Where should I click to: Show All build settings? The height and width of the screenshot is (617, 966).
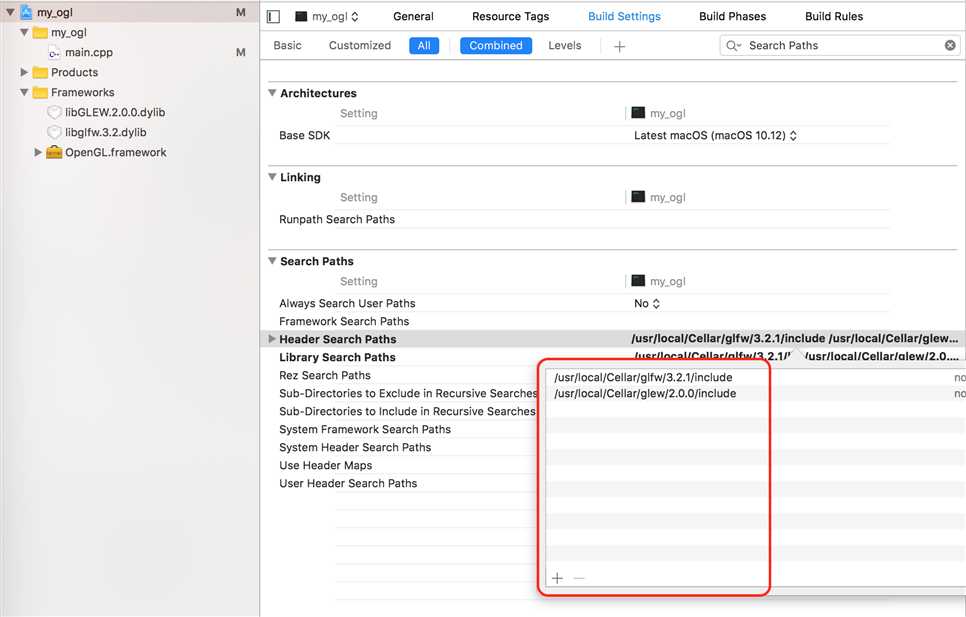(x=424, y=46)
